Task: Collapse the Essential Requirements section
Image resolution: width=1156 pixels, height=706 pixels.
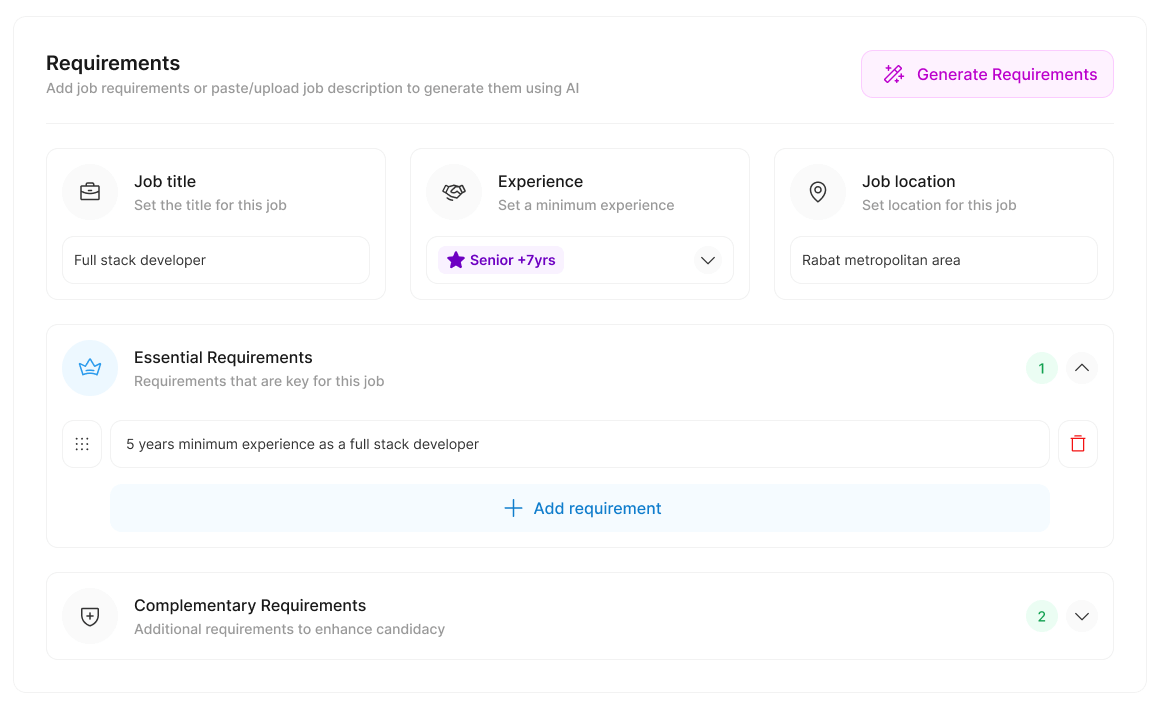Action: 1082,368
